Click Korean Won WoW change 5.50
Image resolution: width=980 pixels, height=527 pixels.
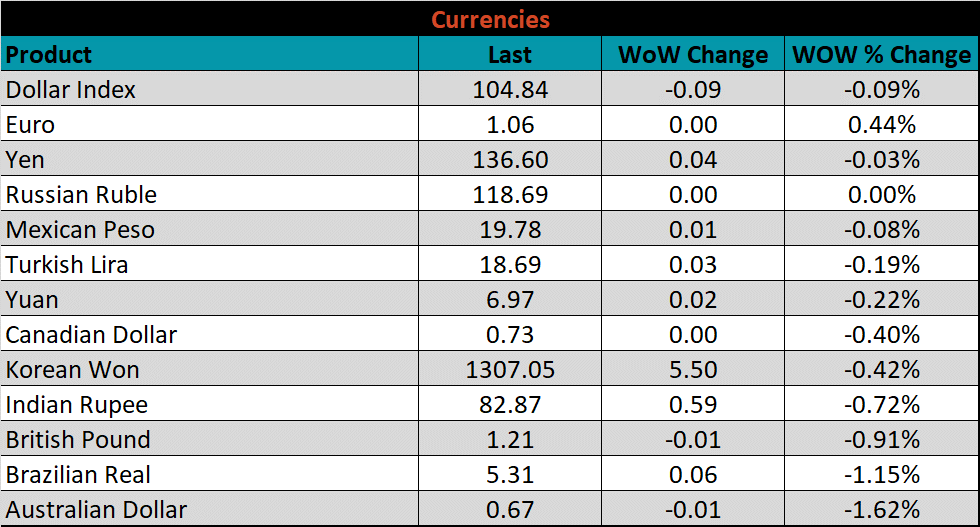692,369
